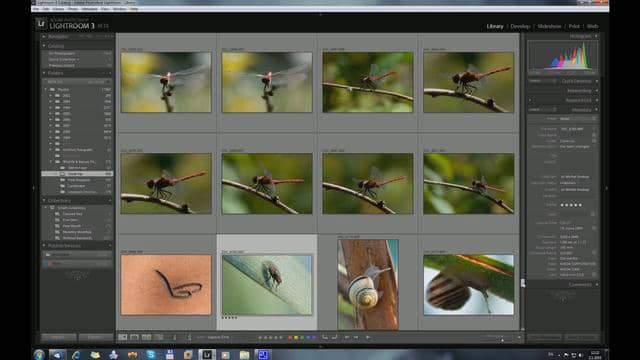Select All Photographs in Catalog
640x360 pixels.
coord(77,53)
